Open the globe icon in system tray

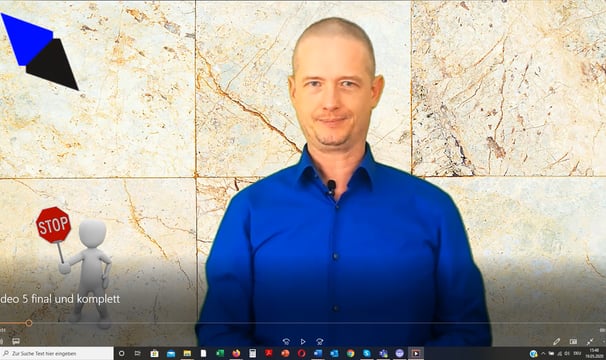pyautogui.click(x=533, y=353)
